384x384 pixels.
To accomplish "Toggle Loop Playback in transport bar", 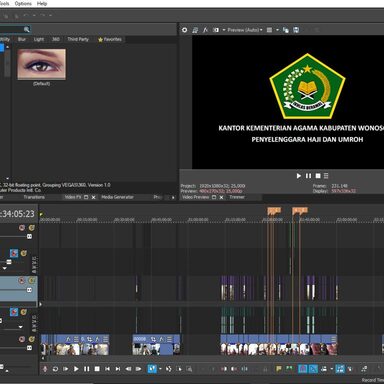I will click(55, 369).
